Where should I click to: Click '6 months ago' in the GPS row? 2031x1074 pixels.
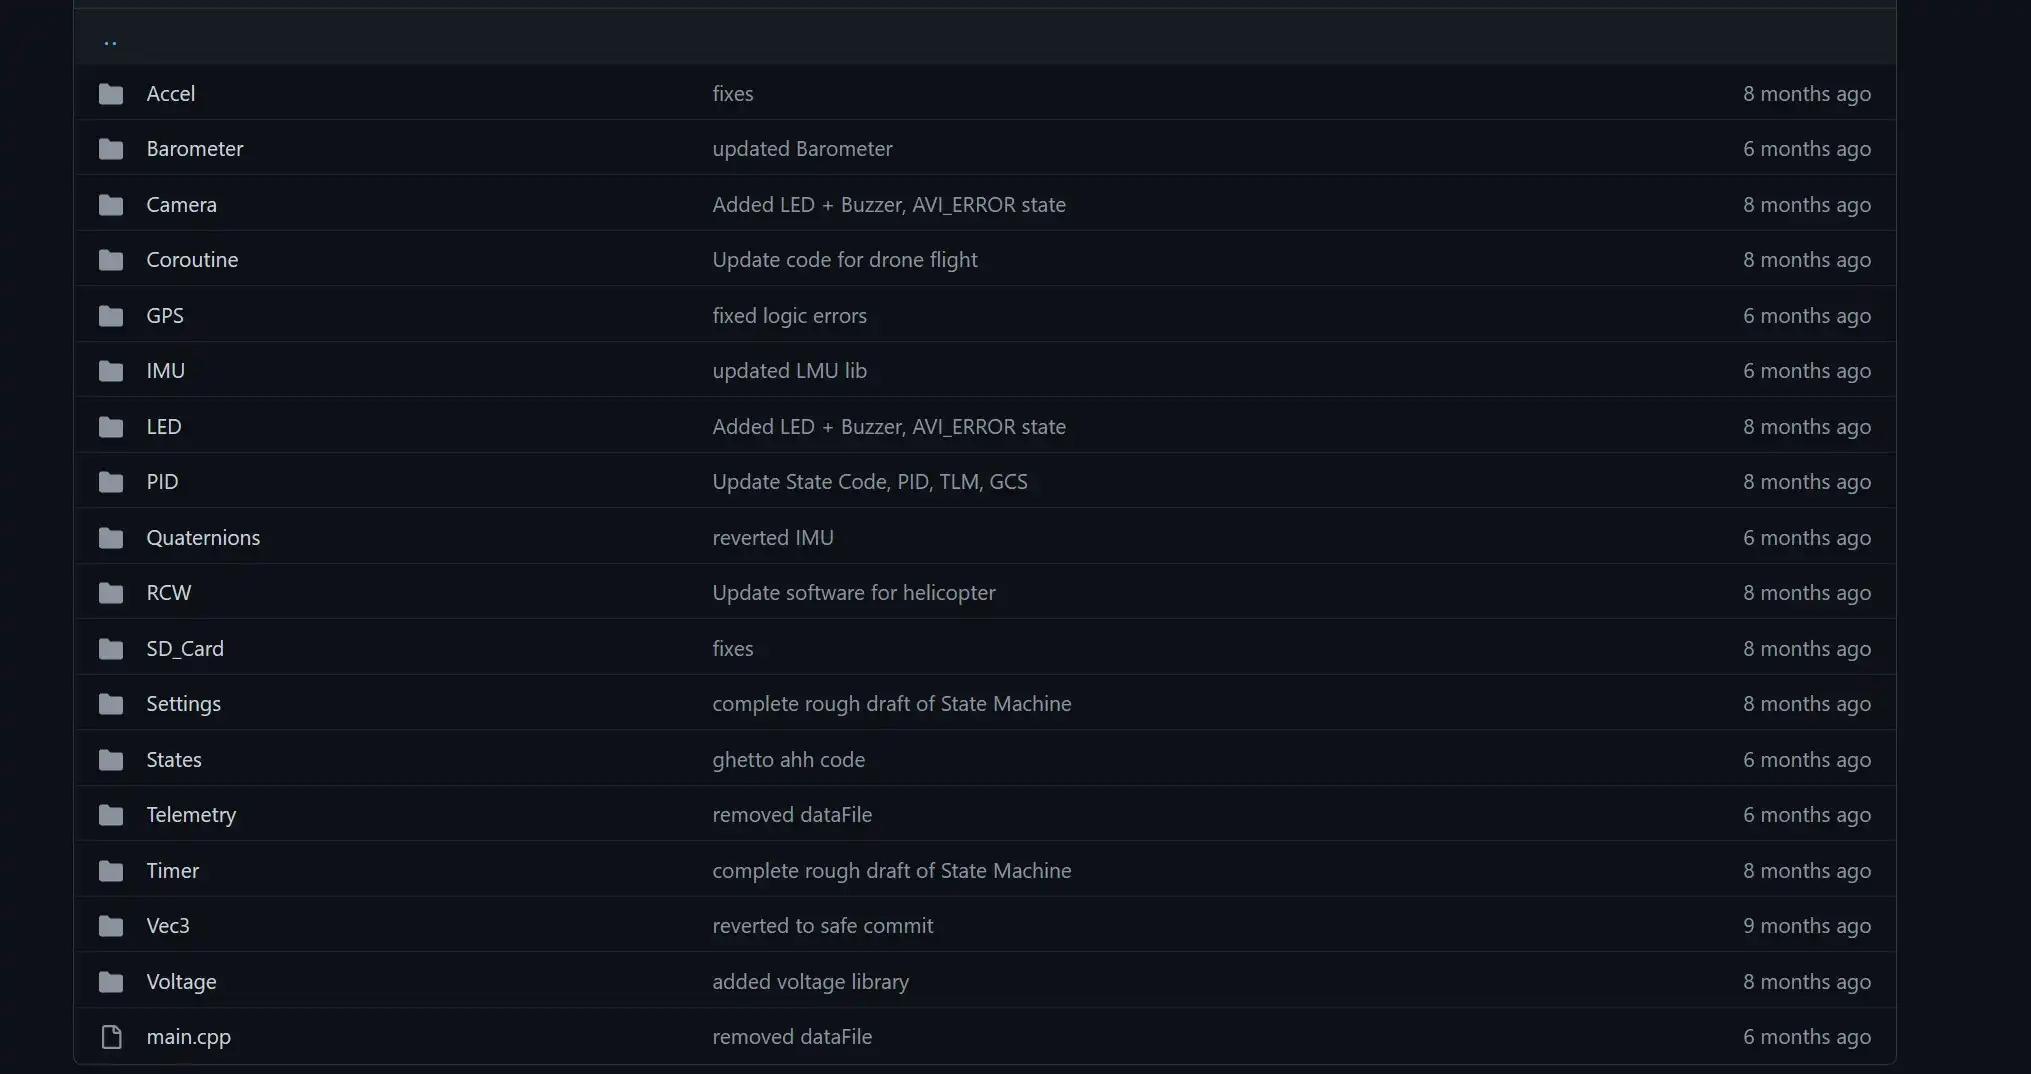[1807, 316]
